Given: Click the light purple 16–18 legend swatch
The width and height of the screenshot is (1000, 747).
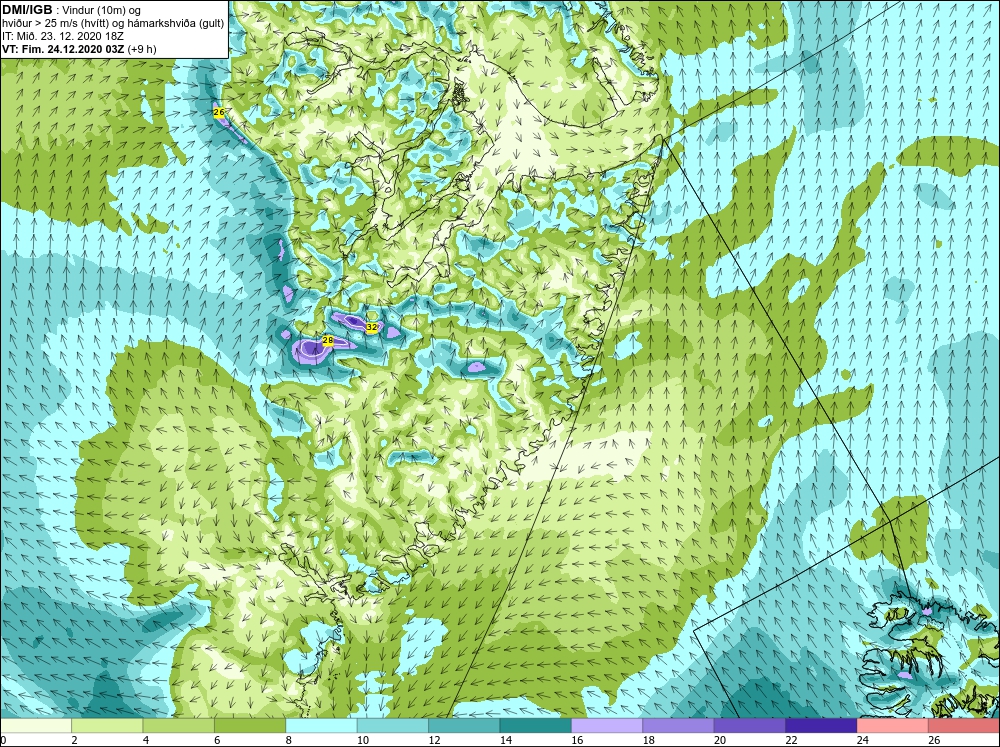Looking at the screenshot, I should [607, 726].
